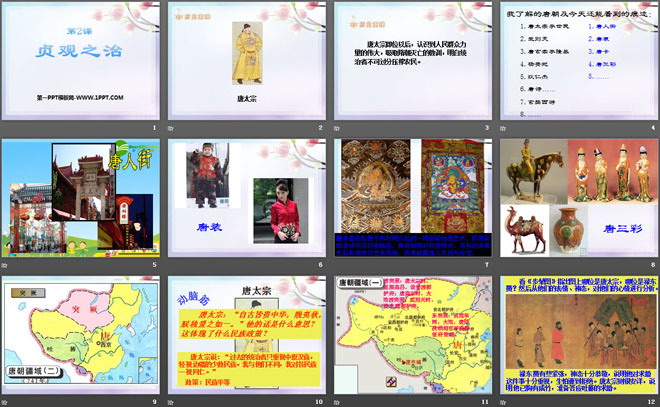Click the slide number 12 label

click(x=652, y=402)
